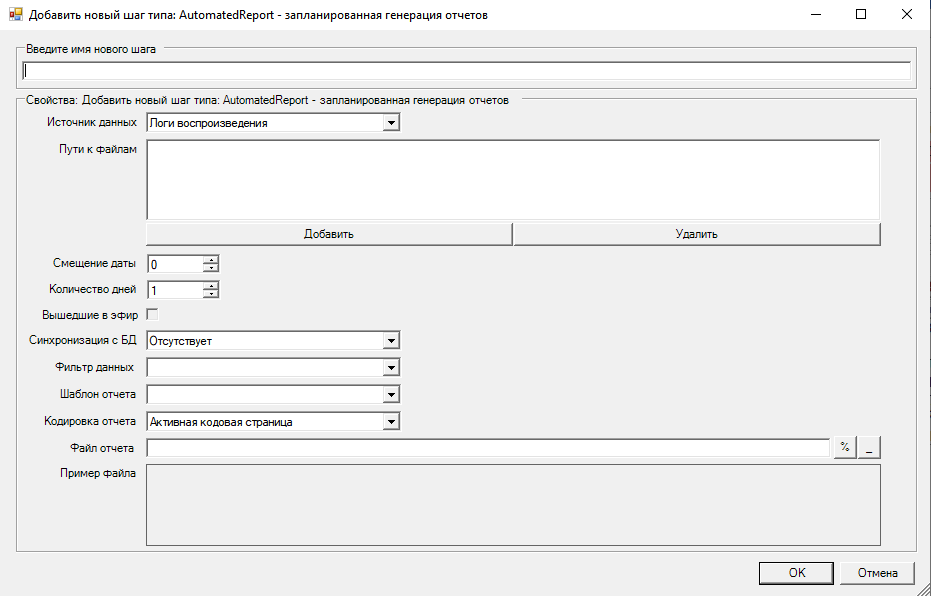Click the Пути к файлам label
Screen dimensions: 931x596
click(98, 149)
